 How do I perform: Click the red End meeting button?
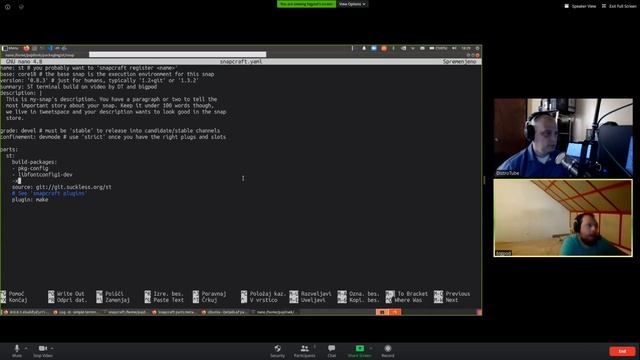point(622,351)
